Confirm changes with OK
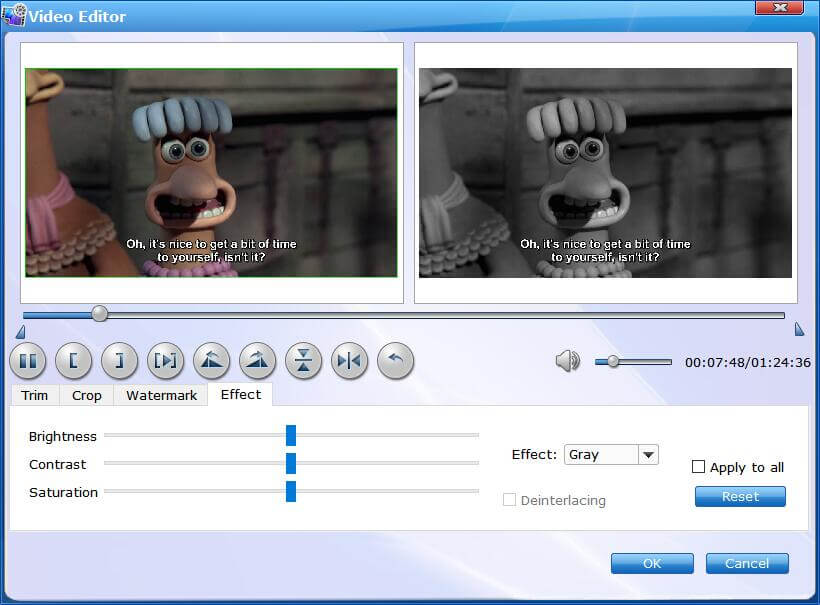Viewport: 820px width, 605px height. pos(651,563)
